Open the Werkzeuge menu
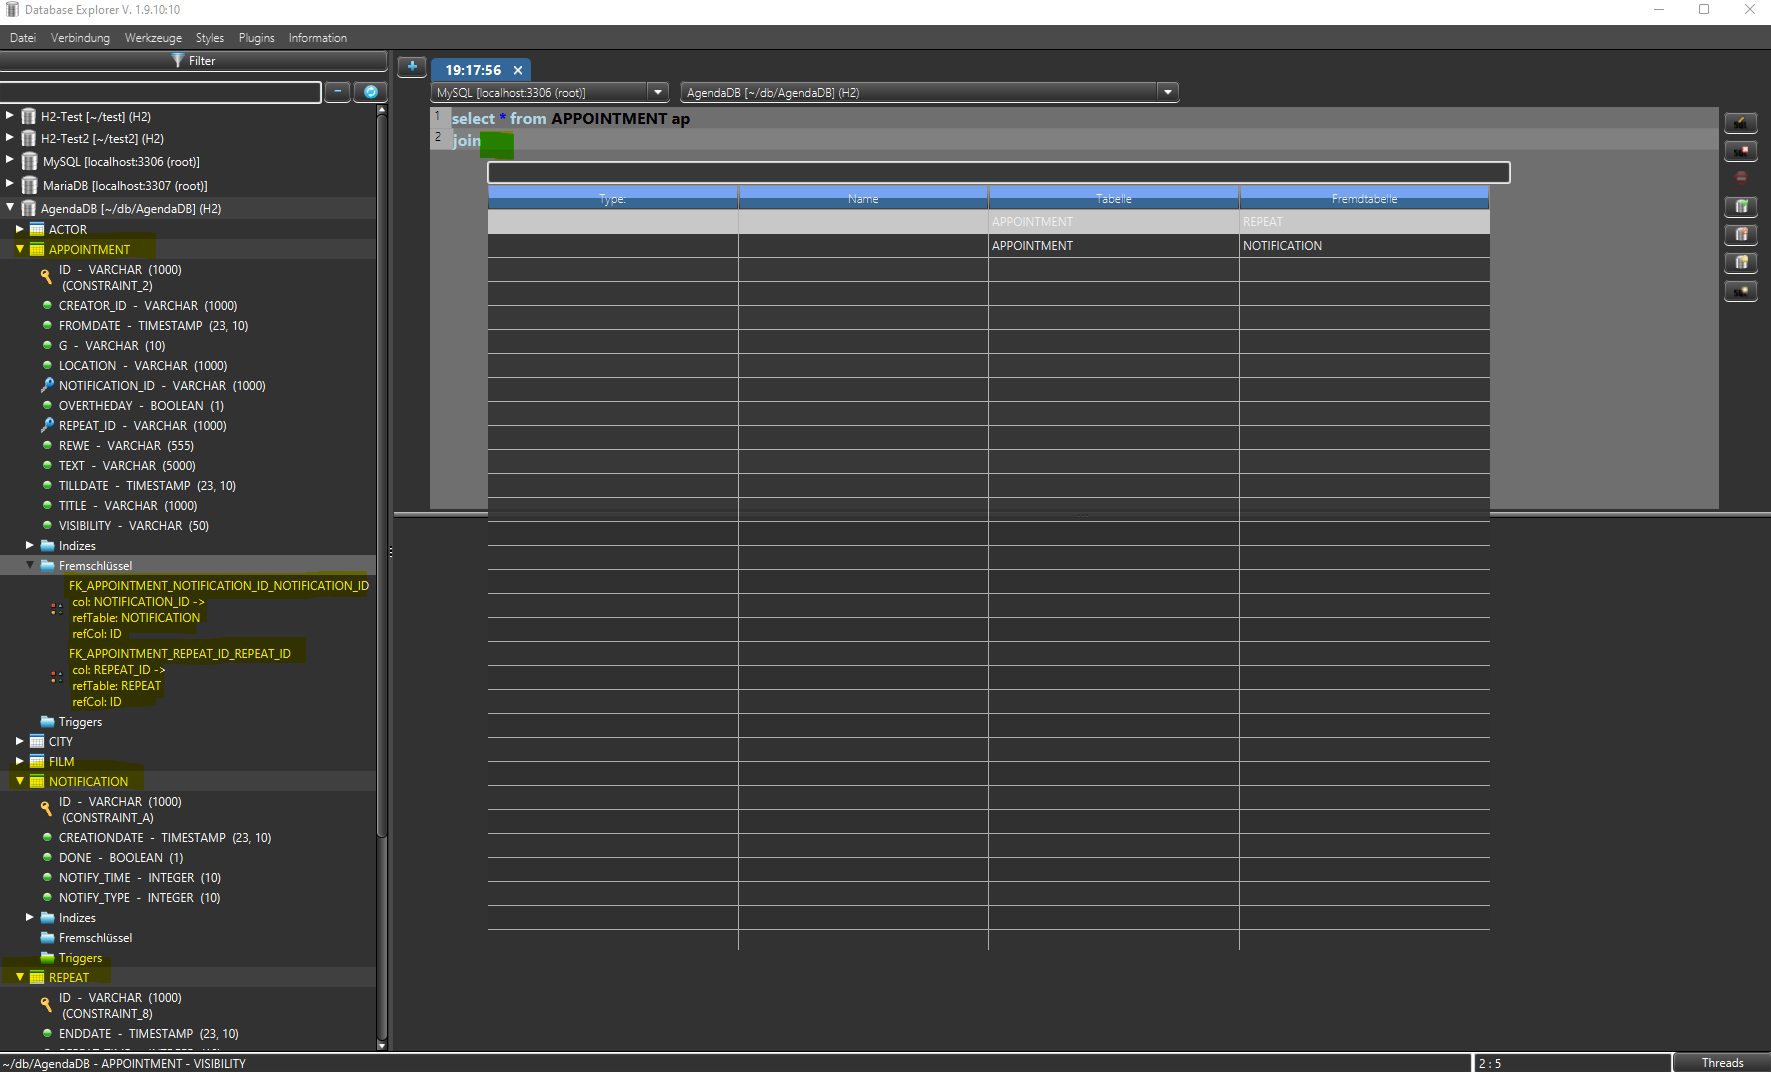Image resolution: width=1771 pixels, height=1072 pixels. [x=153, y=38]
